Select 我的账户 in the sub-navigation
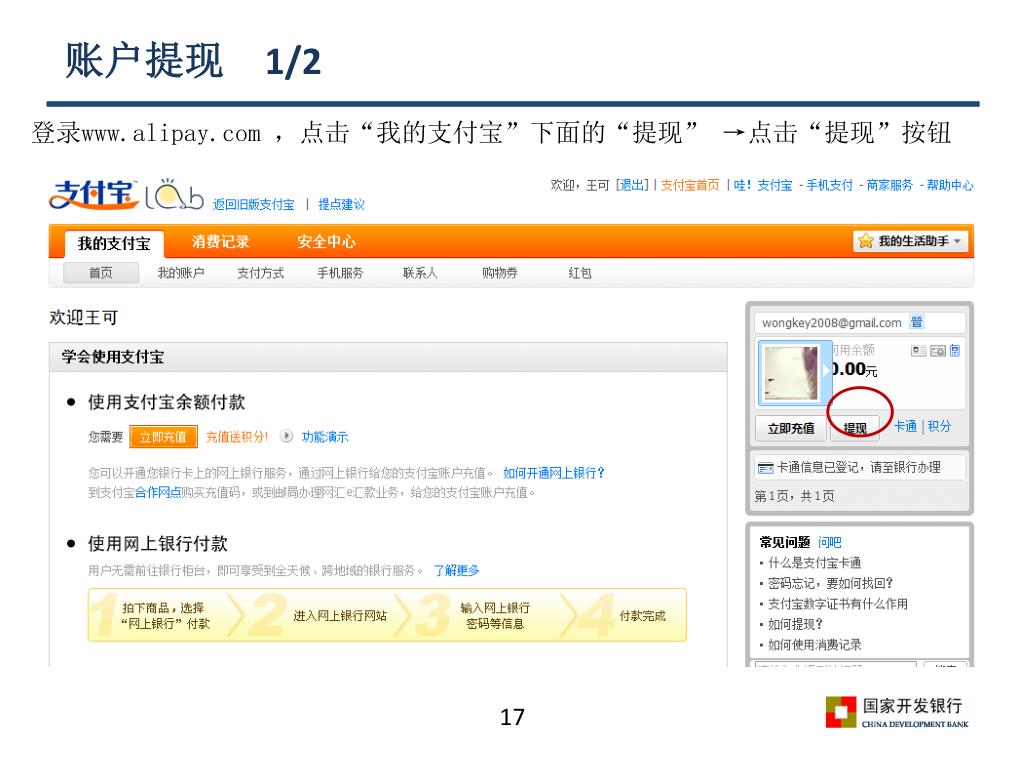The height and width of the screenshot is (768, 1024). (x=180, y=273)
